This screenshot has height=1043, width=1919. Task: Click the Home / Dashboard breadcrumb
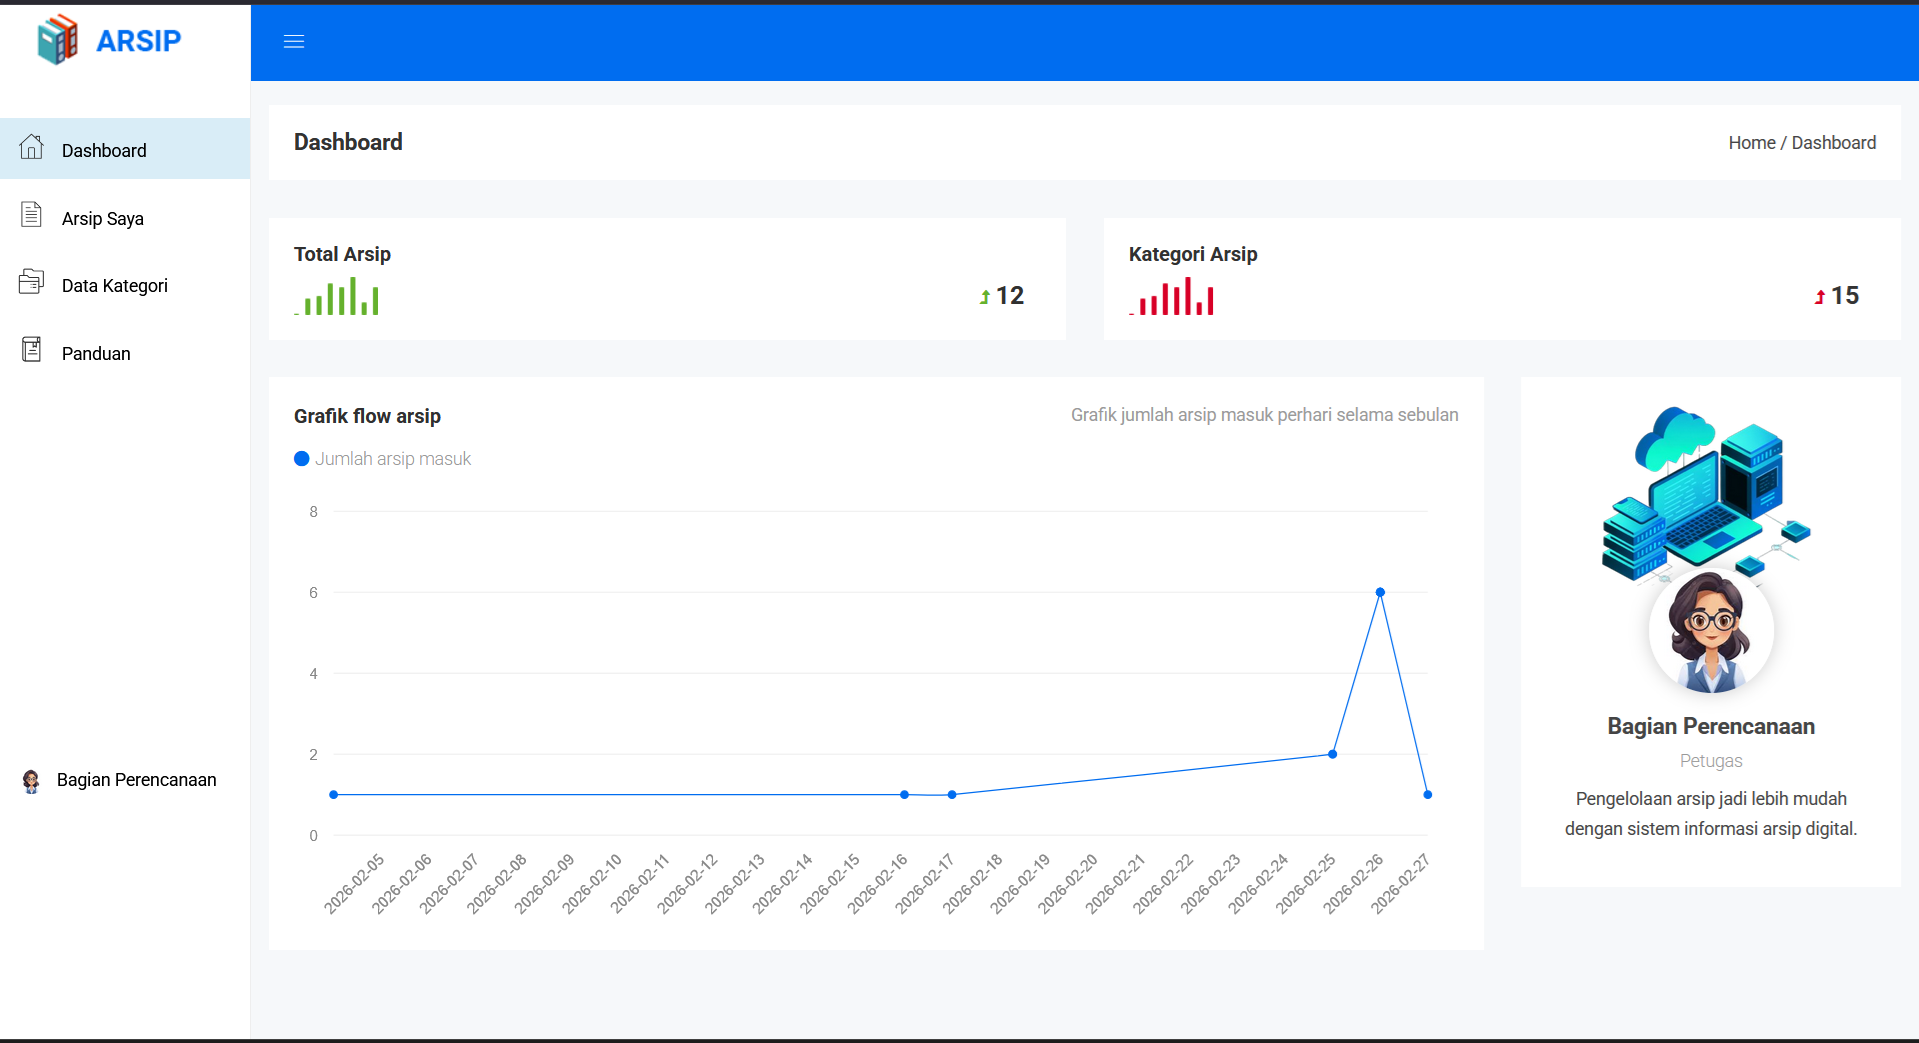(x=1802, y=143)
